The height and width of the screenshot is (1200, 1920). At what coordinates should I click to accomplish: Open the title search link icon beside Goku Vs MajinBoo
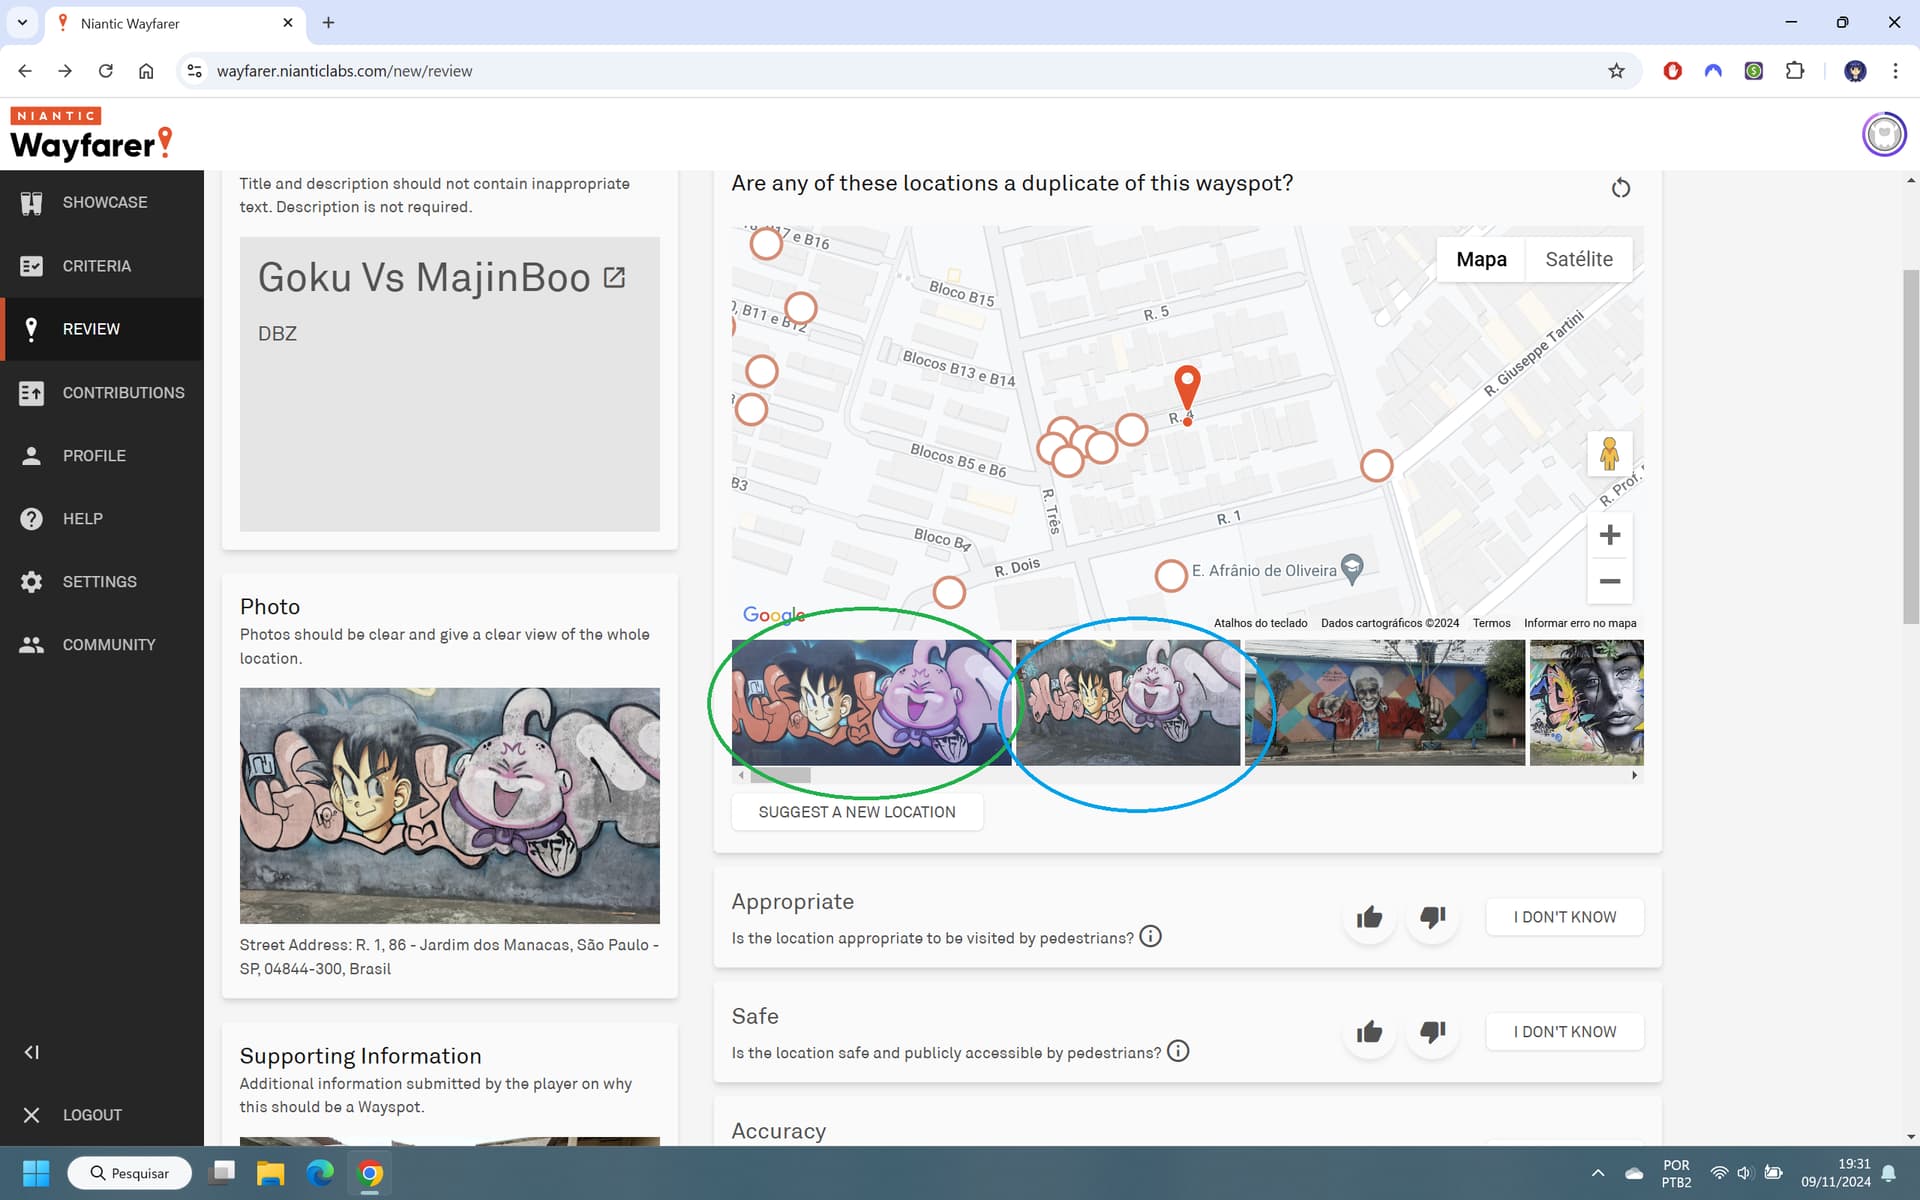[x=615, y=277]
